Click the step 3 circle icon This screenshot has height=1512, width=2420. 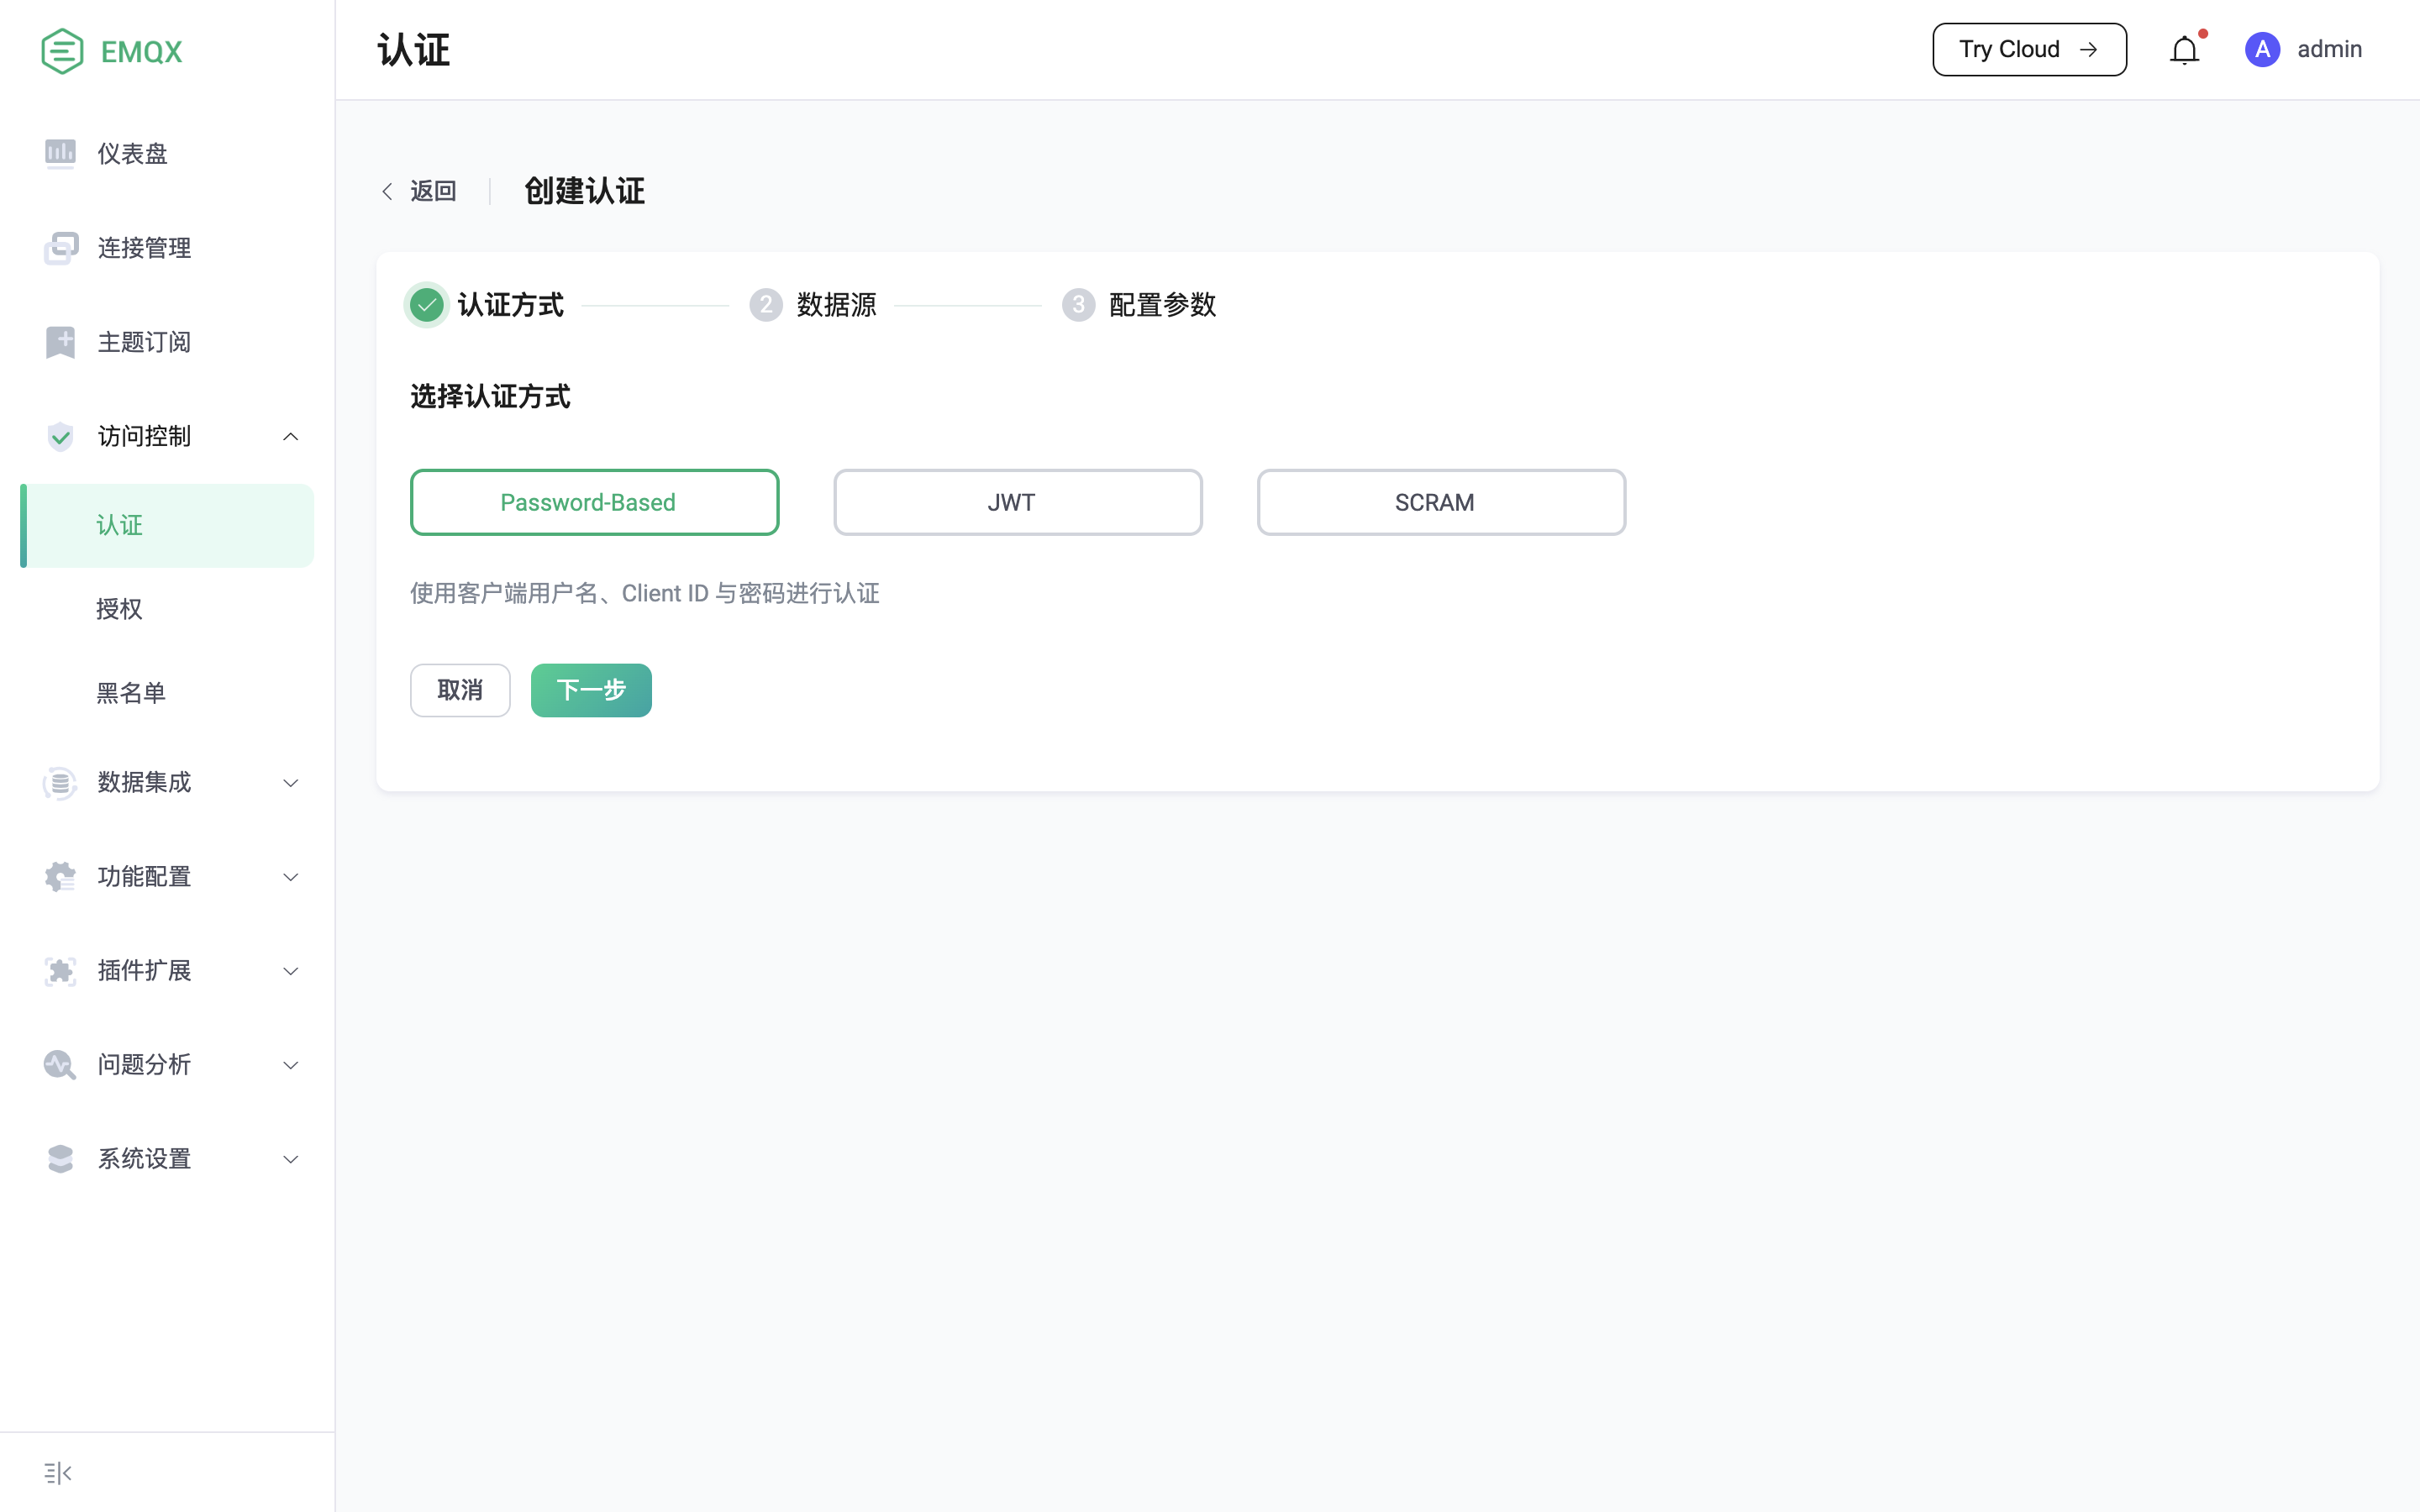click(x=1078, y=305)
